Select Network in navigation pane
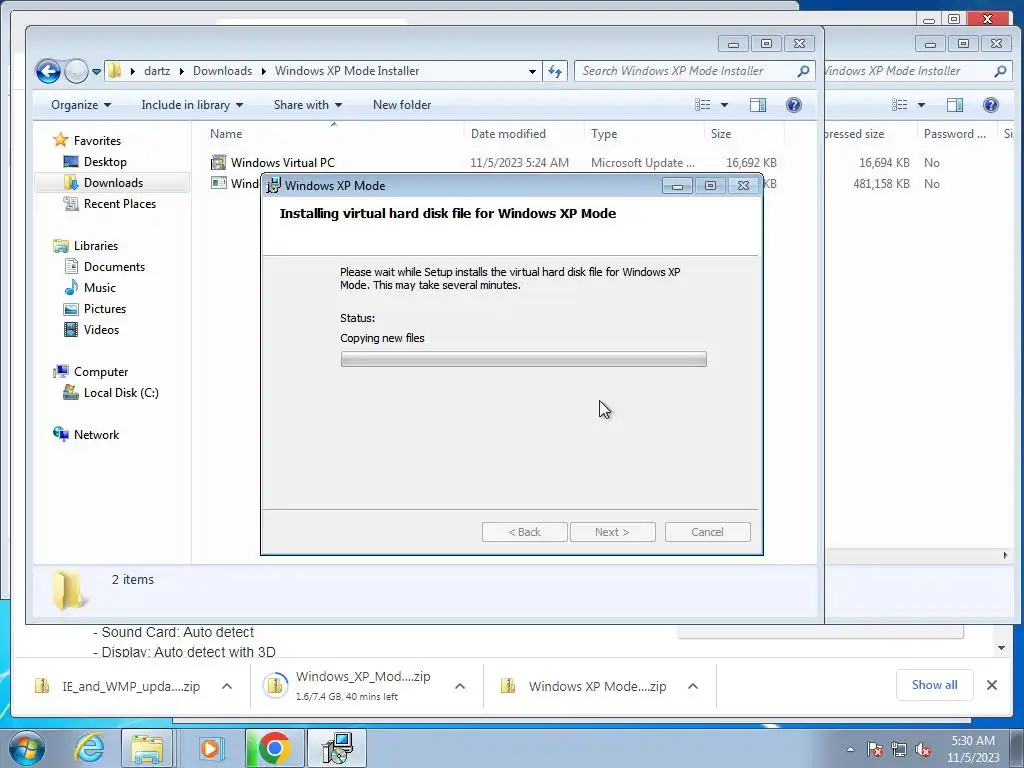1024x768 pixels. (x=96, y=434)
